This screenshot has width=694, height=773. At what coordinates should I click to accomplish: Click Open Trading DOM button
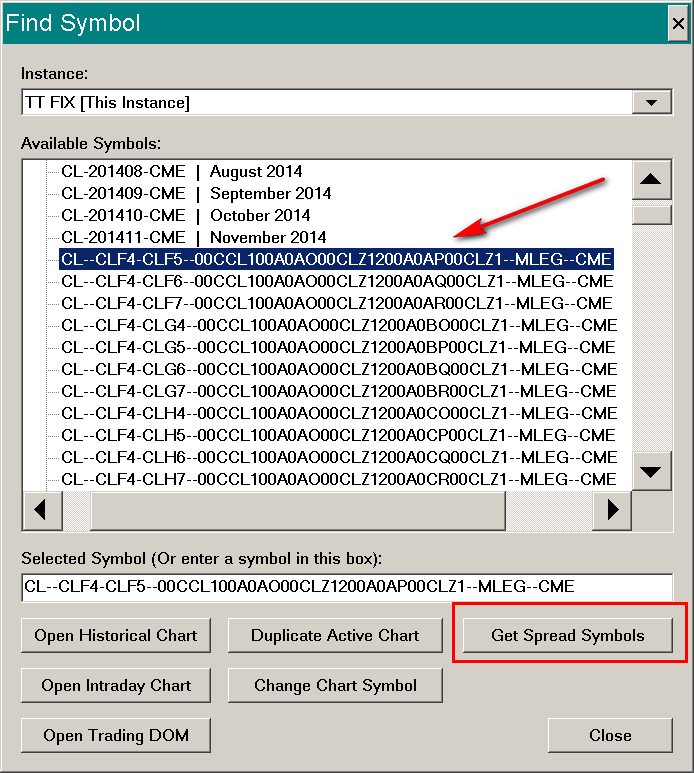pyautogui.click(x=116, y=736)
